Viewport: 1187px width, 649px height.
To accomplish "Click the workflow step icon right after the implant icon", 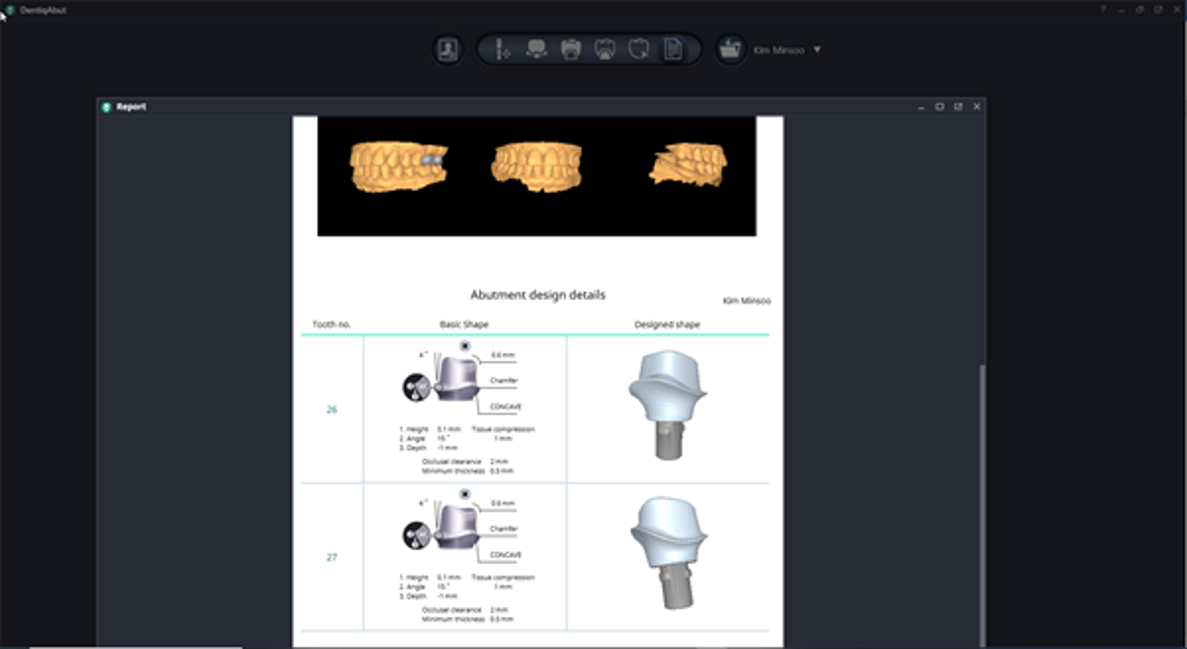I will (537, 50).
